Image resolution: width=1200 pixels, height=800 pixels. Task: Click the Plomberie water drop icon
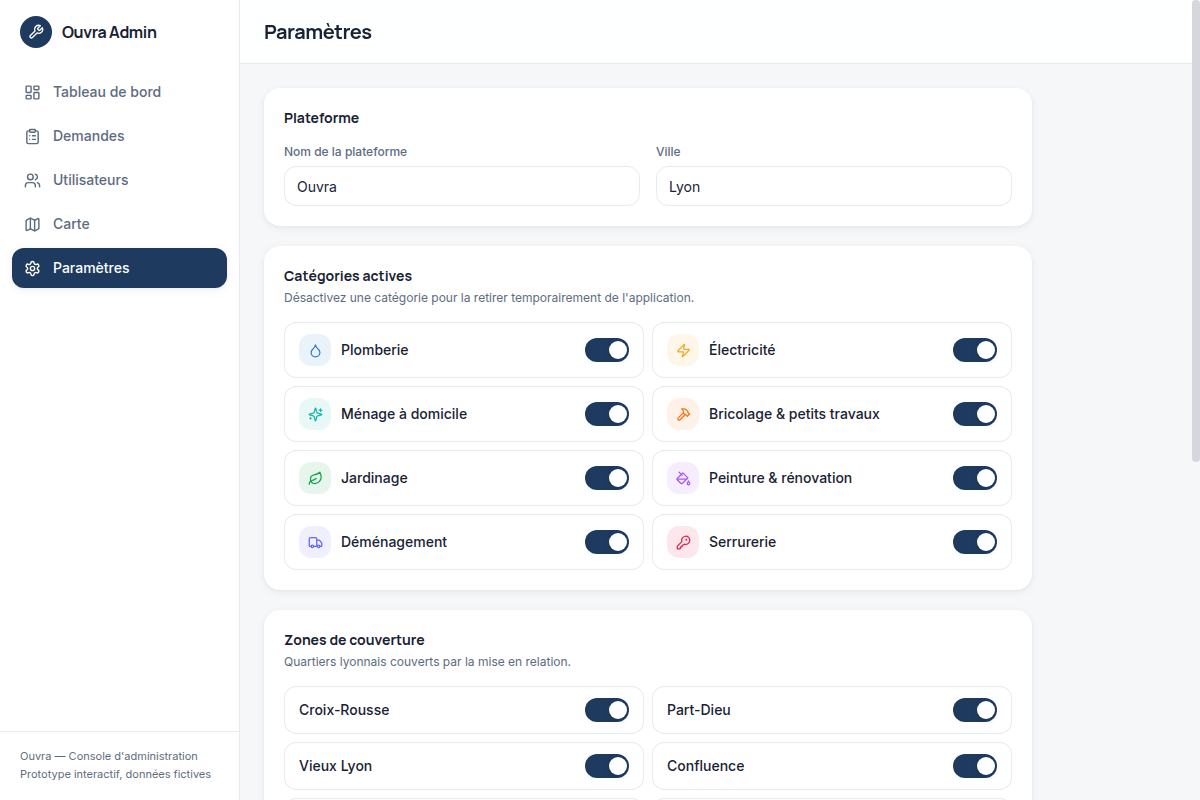tap(315, 350)
